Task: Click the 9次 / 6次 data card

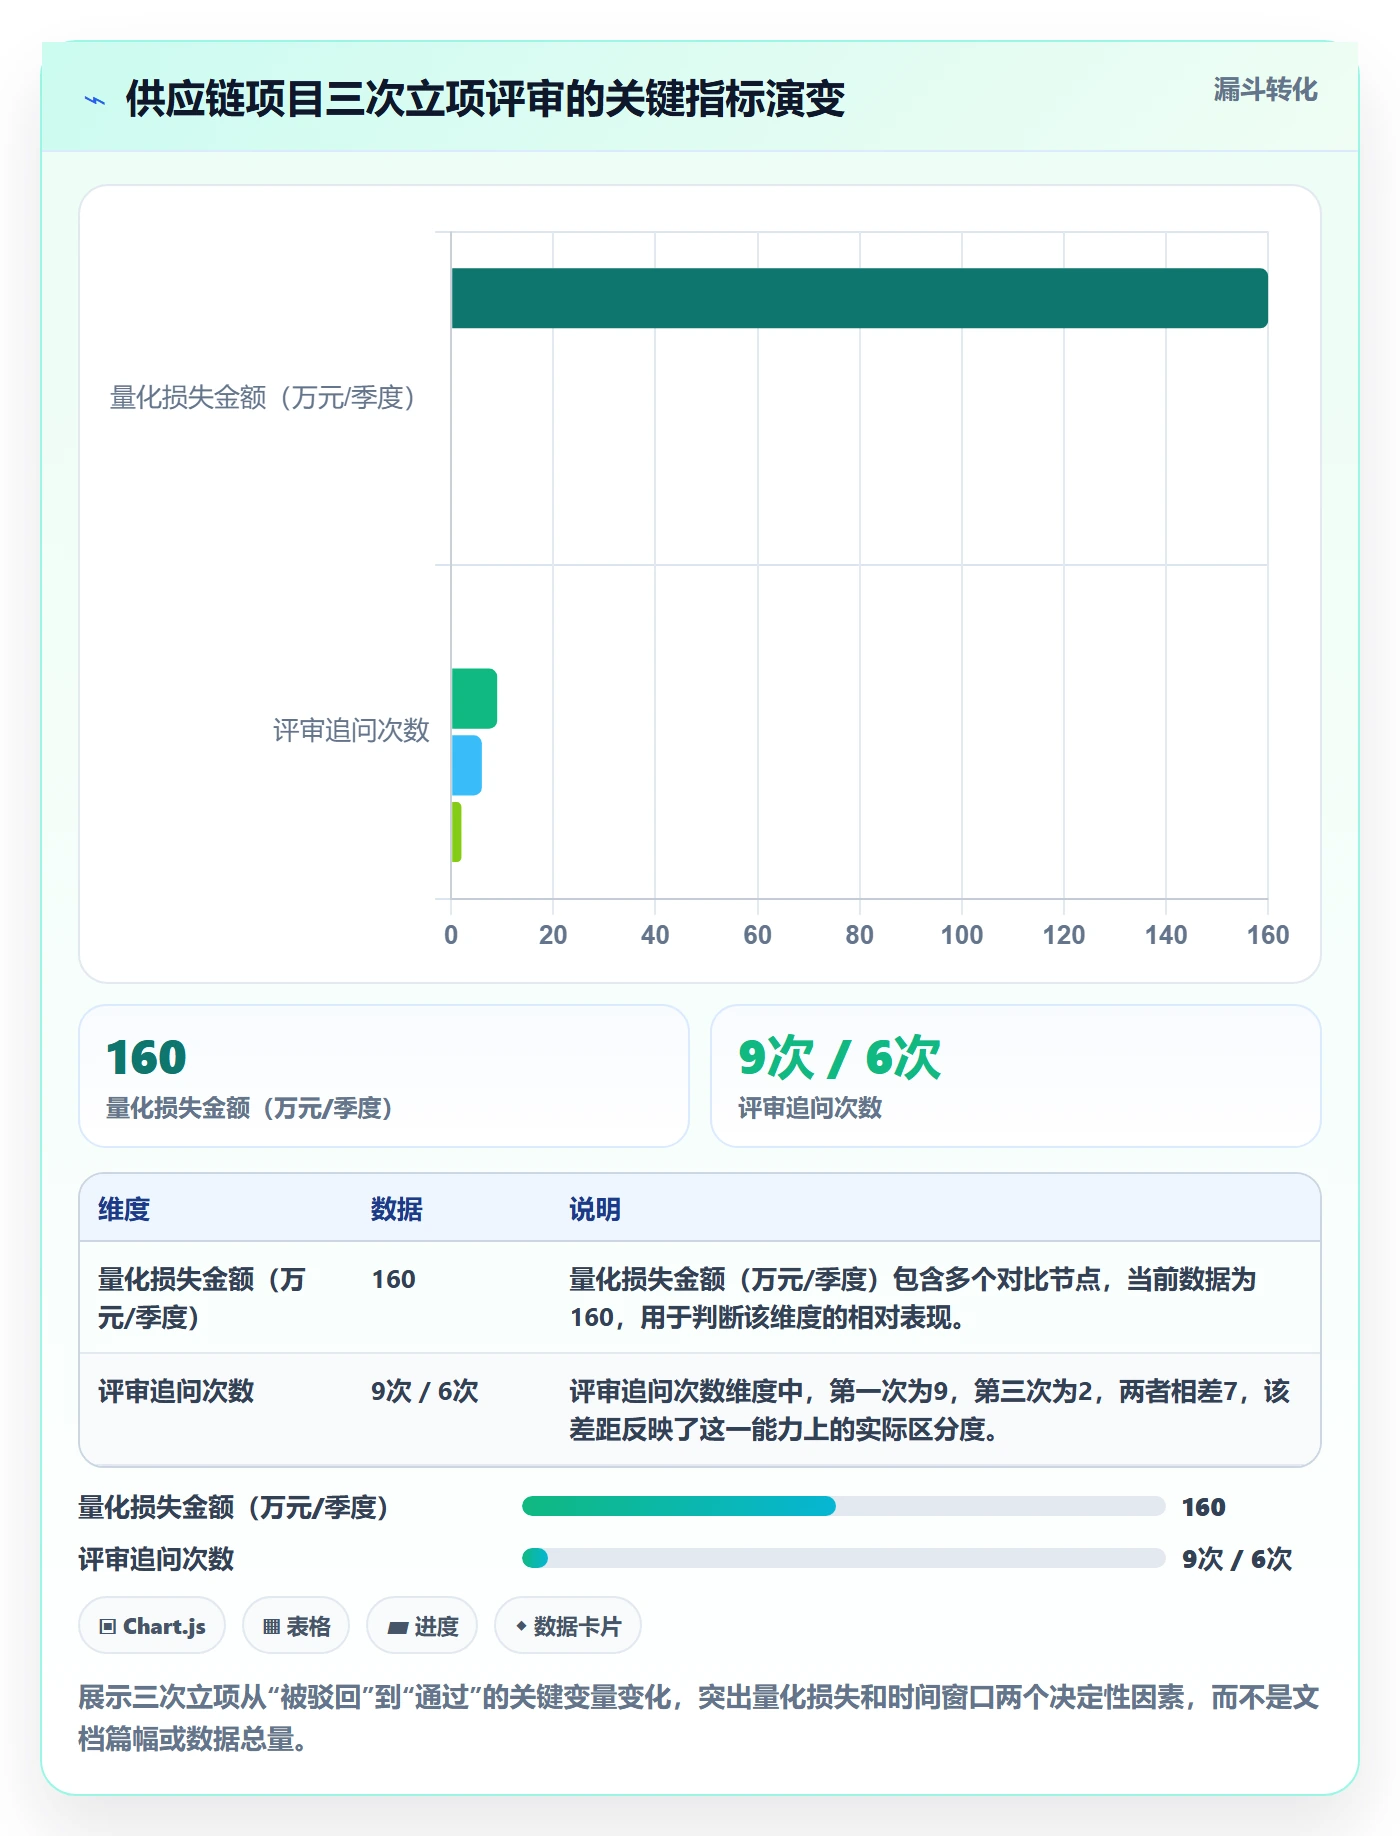Action: (x=1015, y=1076)
